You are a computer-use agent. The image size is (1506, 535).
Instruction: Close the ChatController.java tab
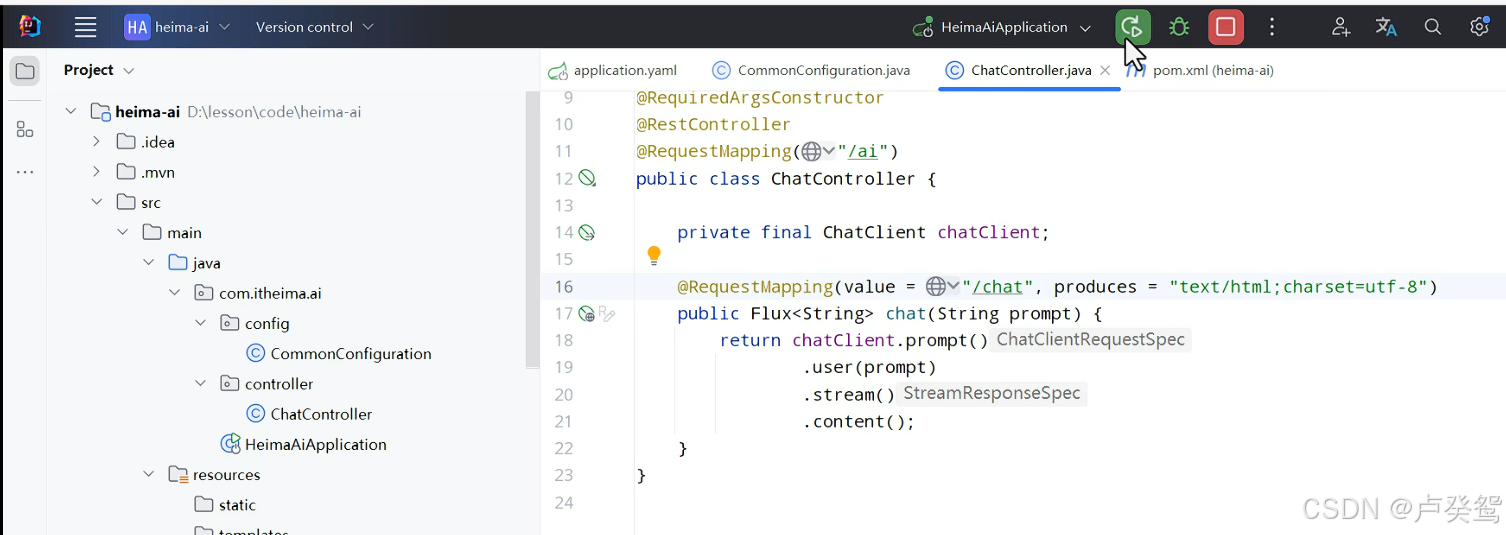tap(1105, 71)
